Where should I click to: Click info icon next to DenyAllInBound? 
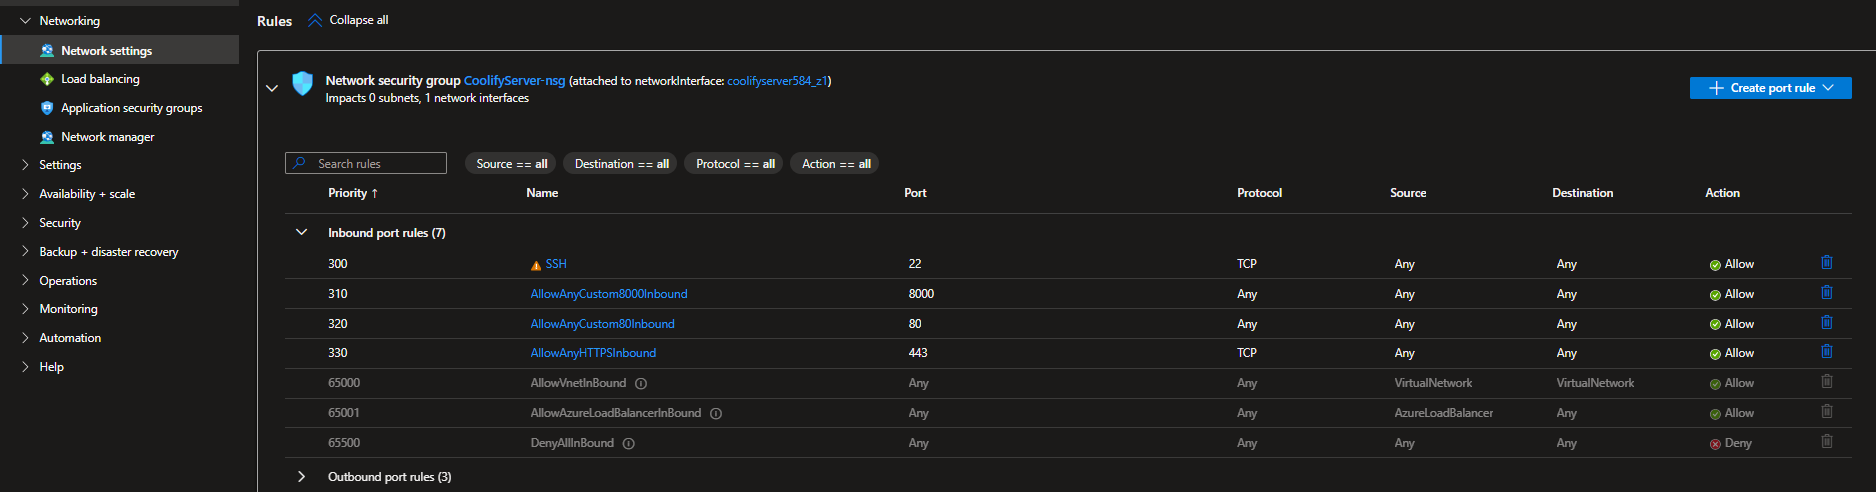click(x=629, y=444)
